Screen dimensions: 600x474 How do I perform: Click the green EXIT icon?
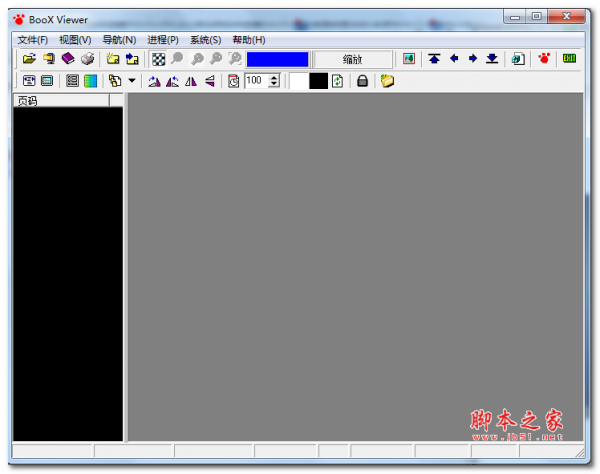coord(569,58)
